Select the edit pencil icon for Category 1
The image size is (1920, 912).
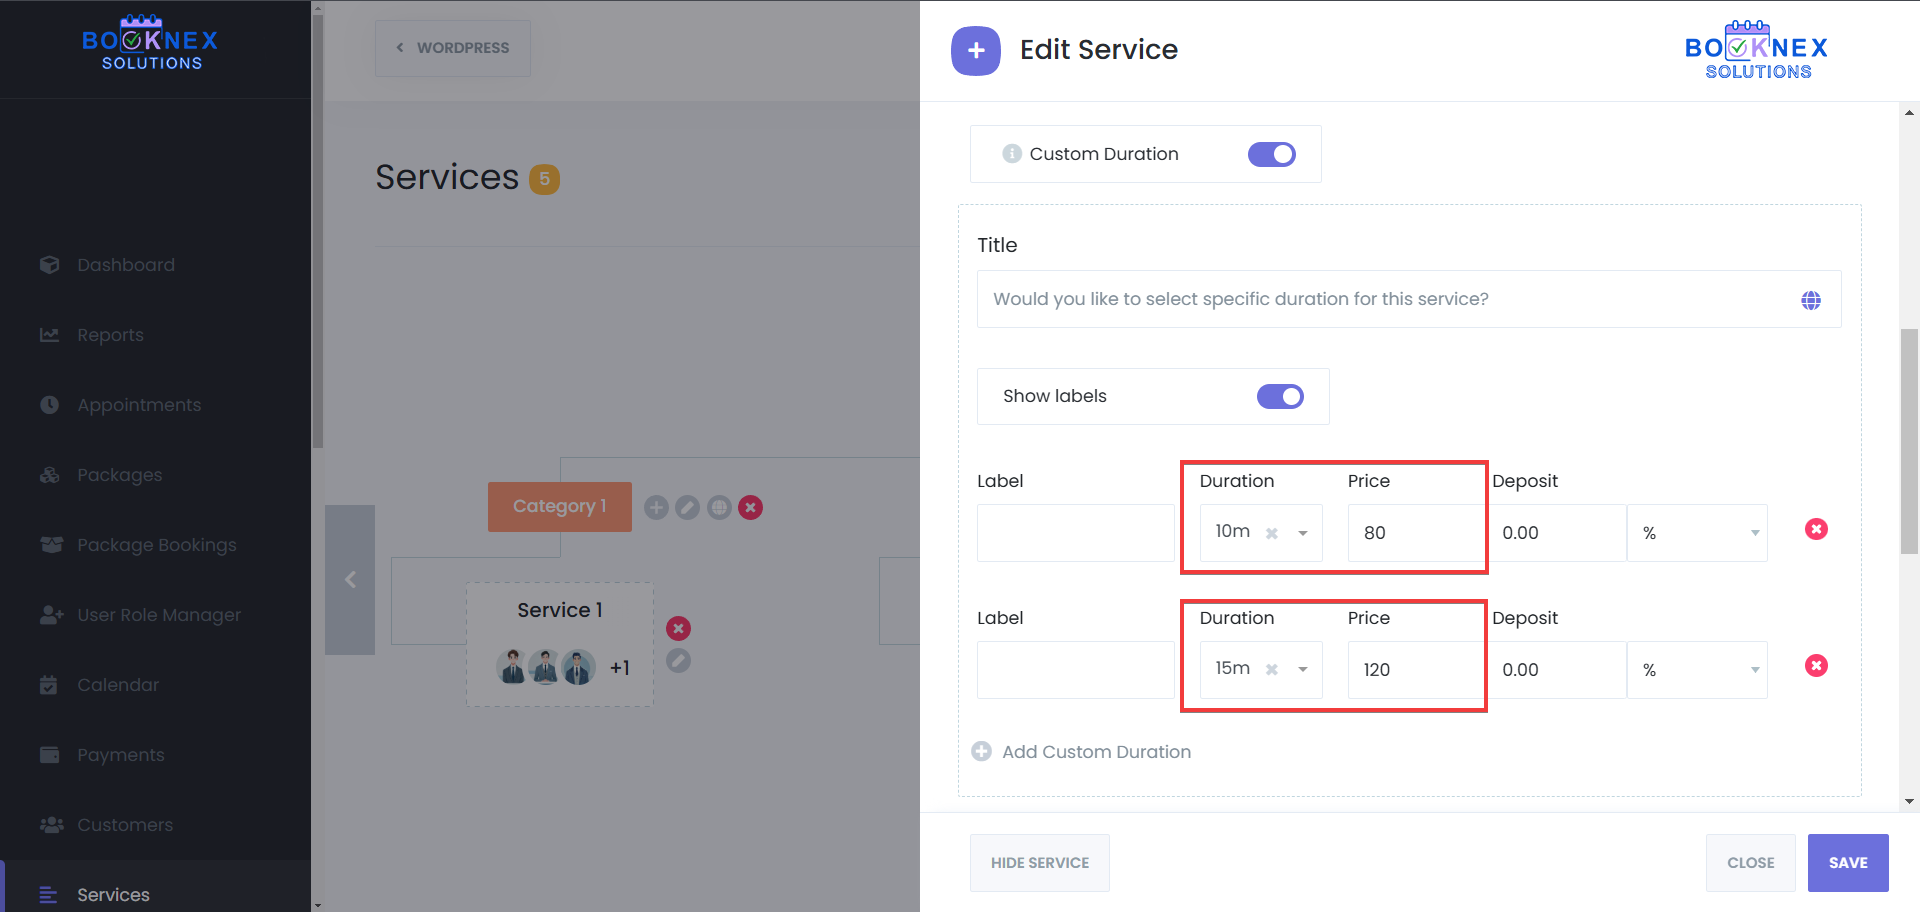pyautogui.click(x=687, y=507)
